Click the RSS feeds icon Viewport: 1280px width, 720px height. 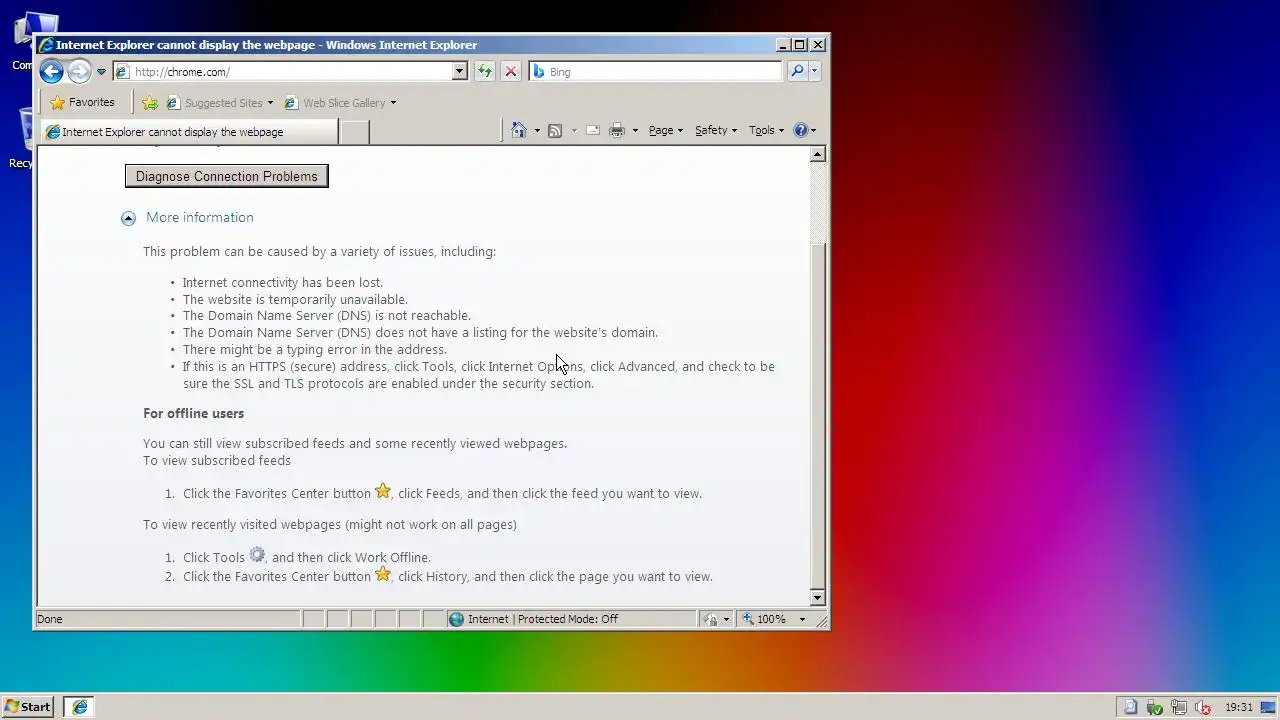[x=555, y=130]
